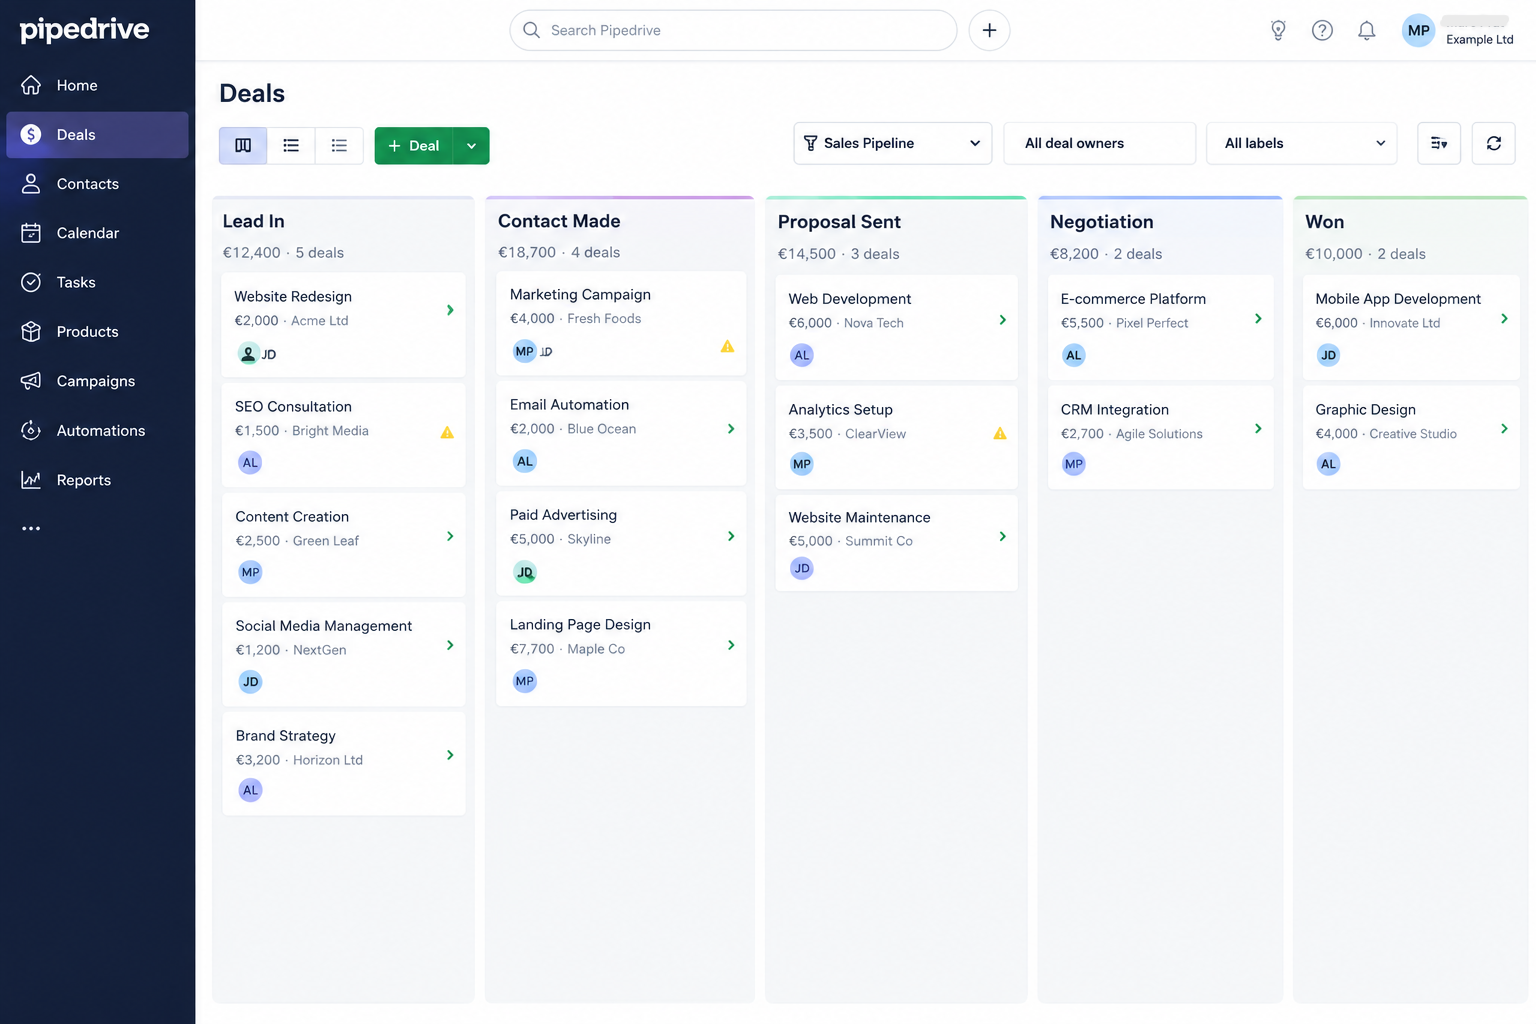Click the Example Ltd company name
Viewport: 1536px width, 1024px height.
[x=1479, y=40]
